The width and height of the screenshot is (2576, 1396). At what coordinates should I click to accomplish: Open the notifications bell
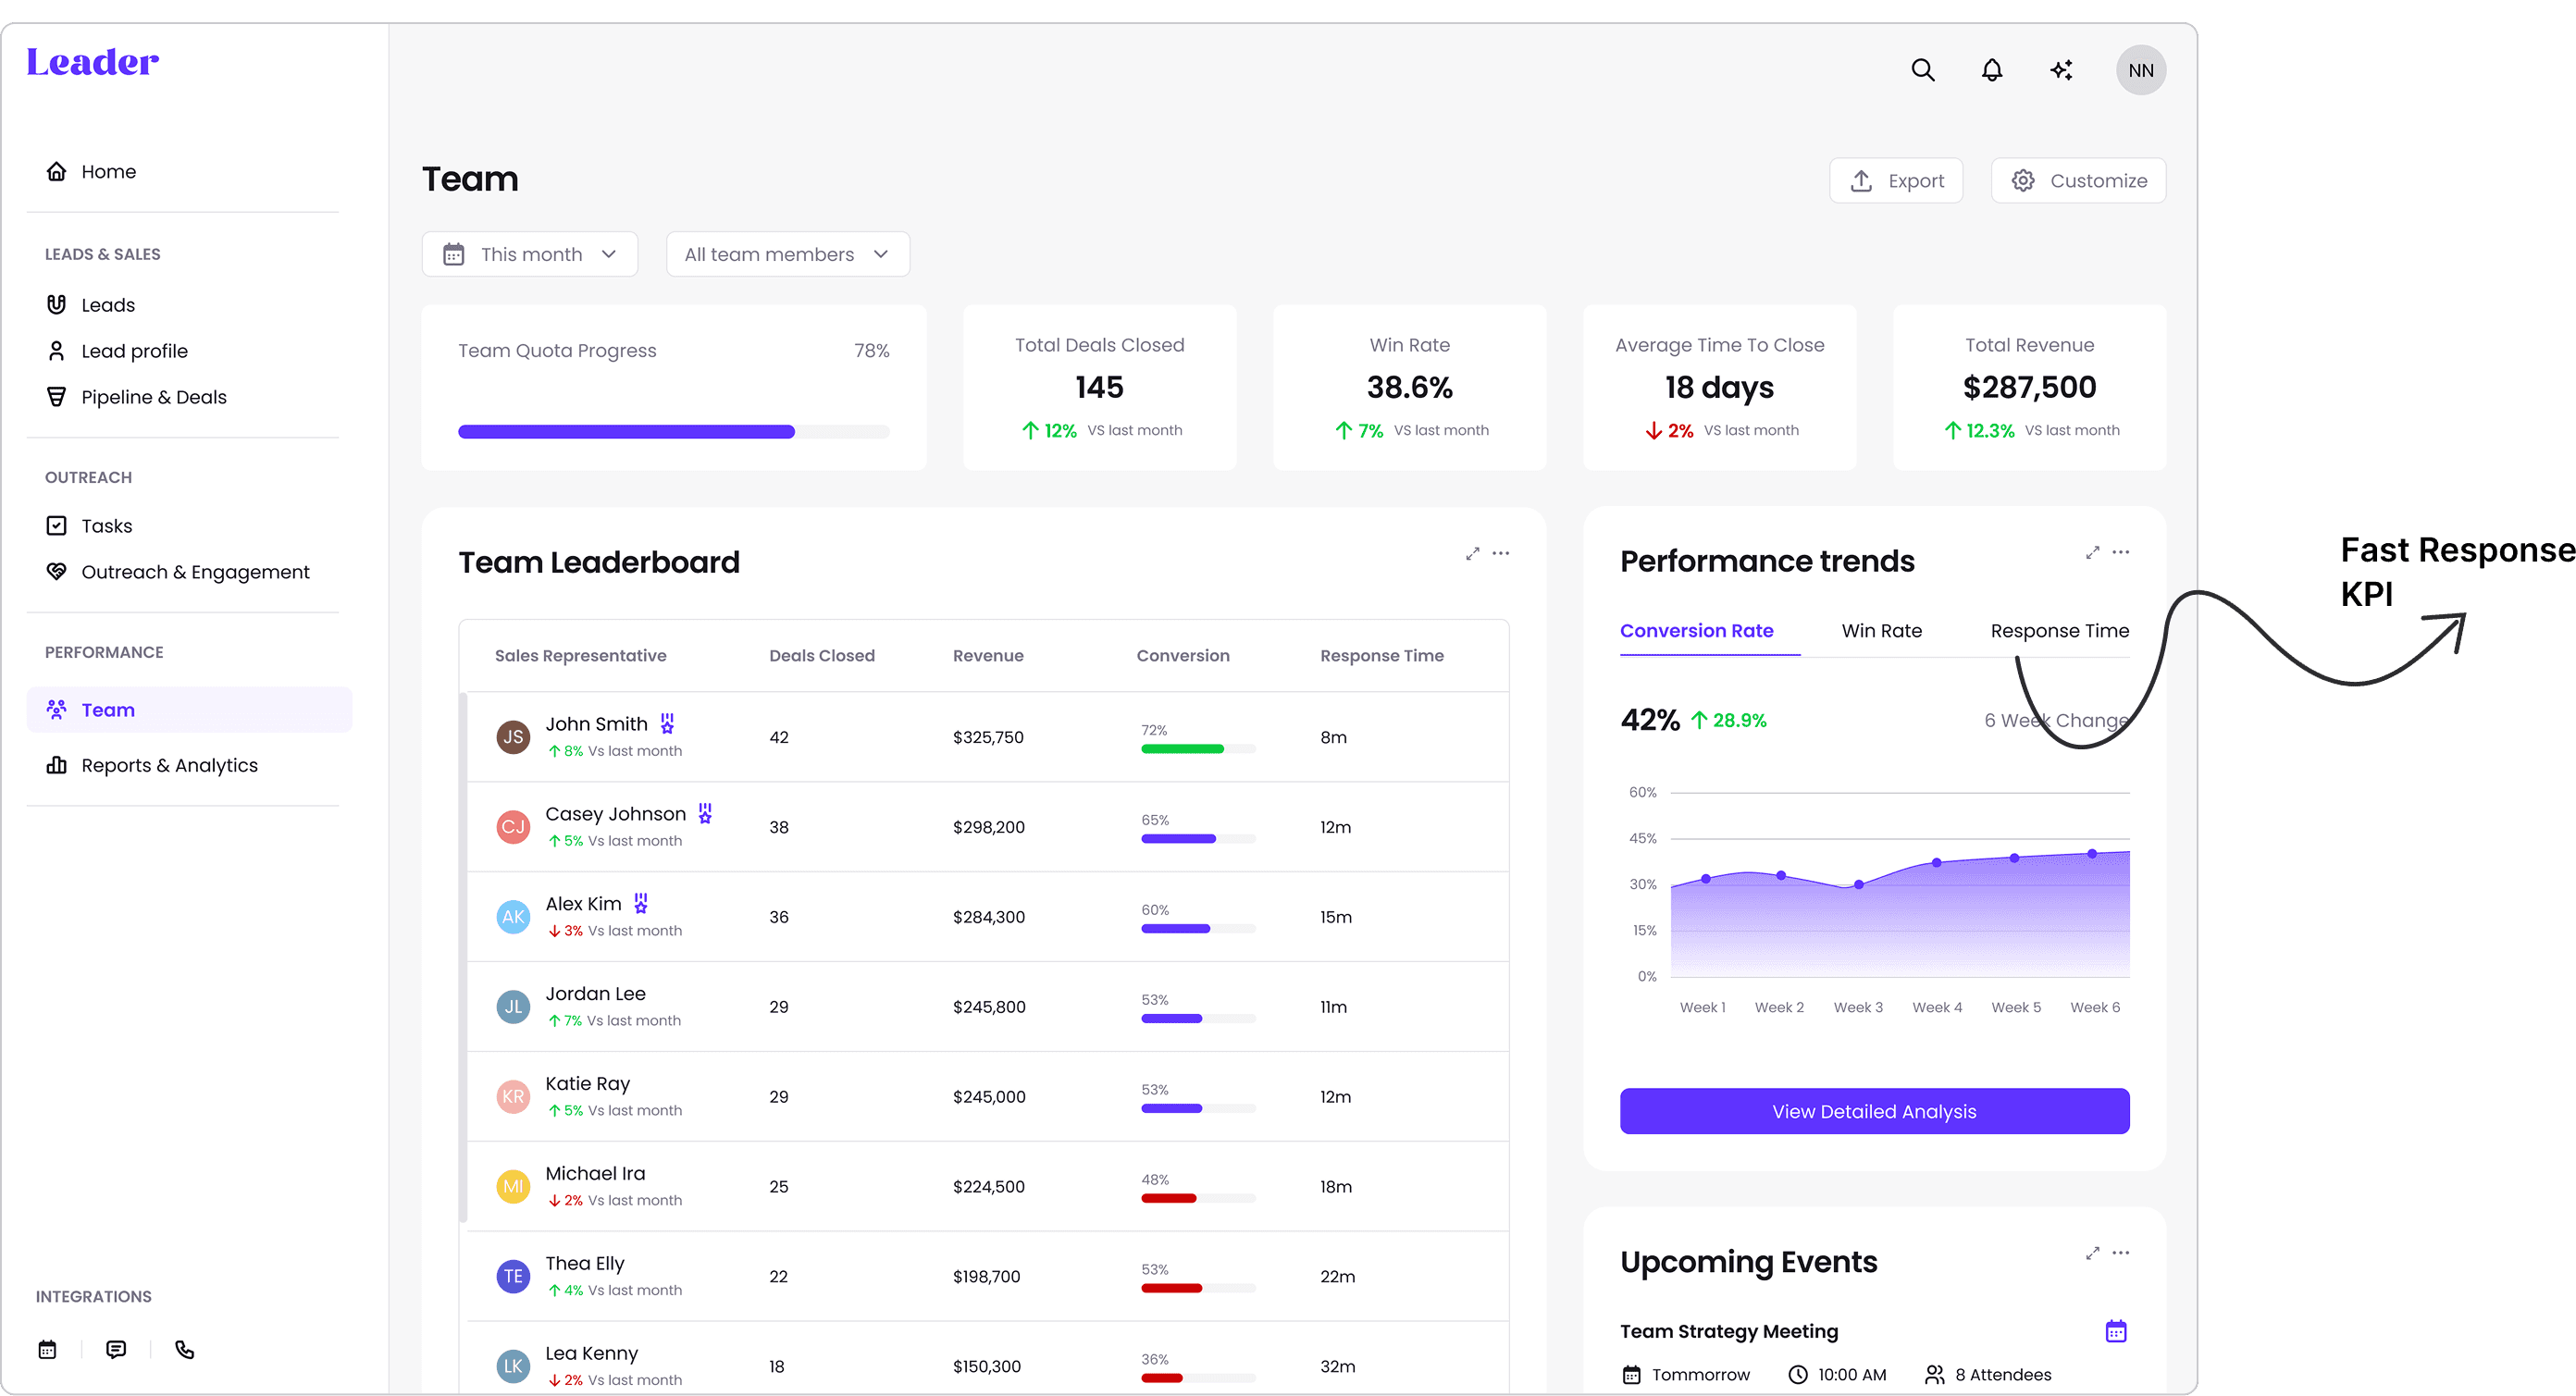(x=1991, y=70)
